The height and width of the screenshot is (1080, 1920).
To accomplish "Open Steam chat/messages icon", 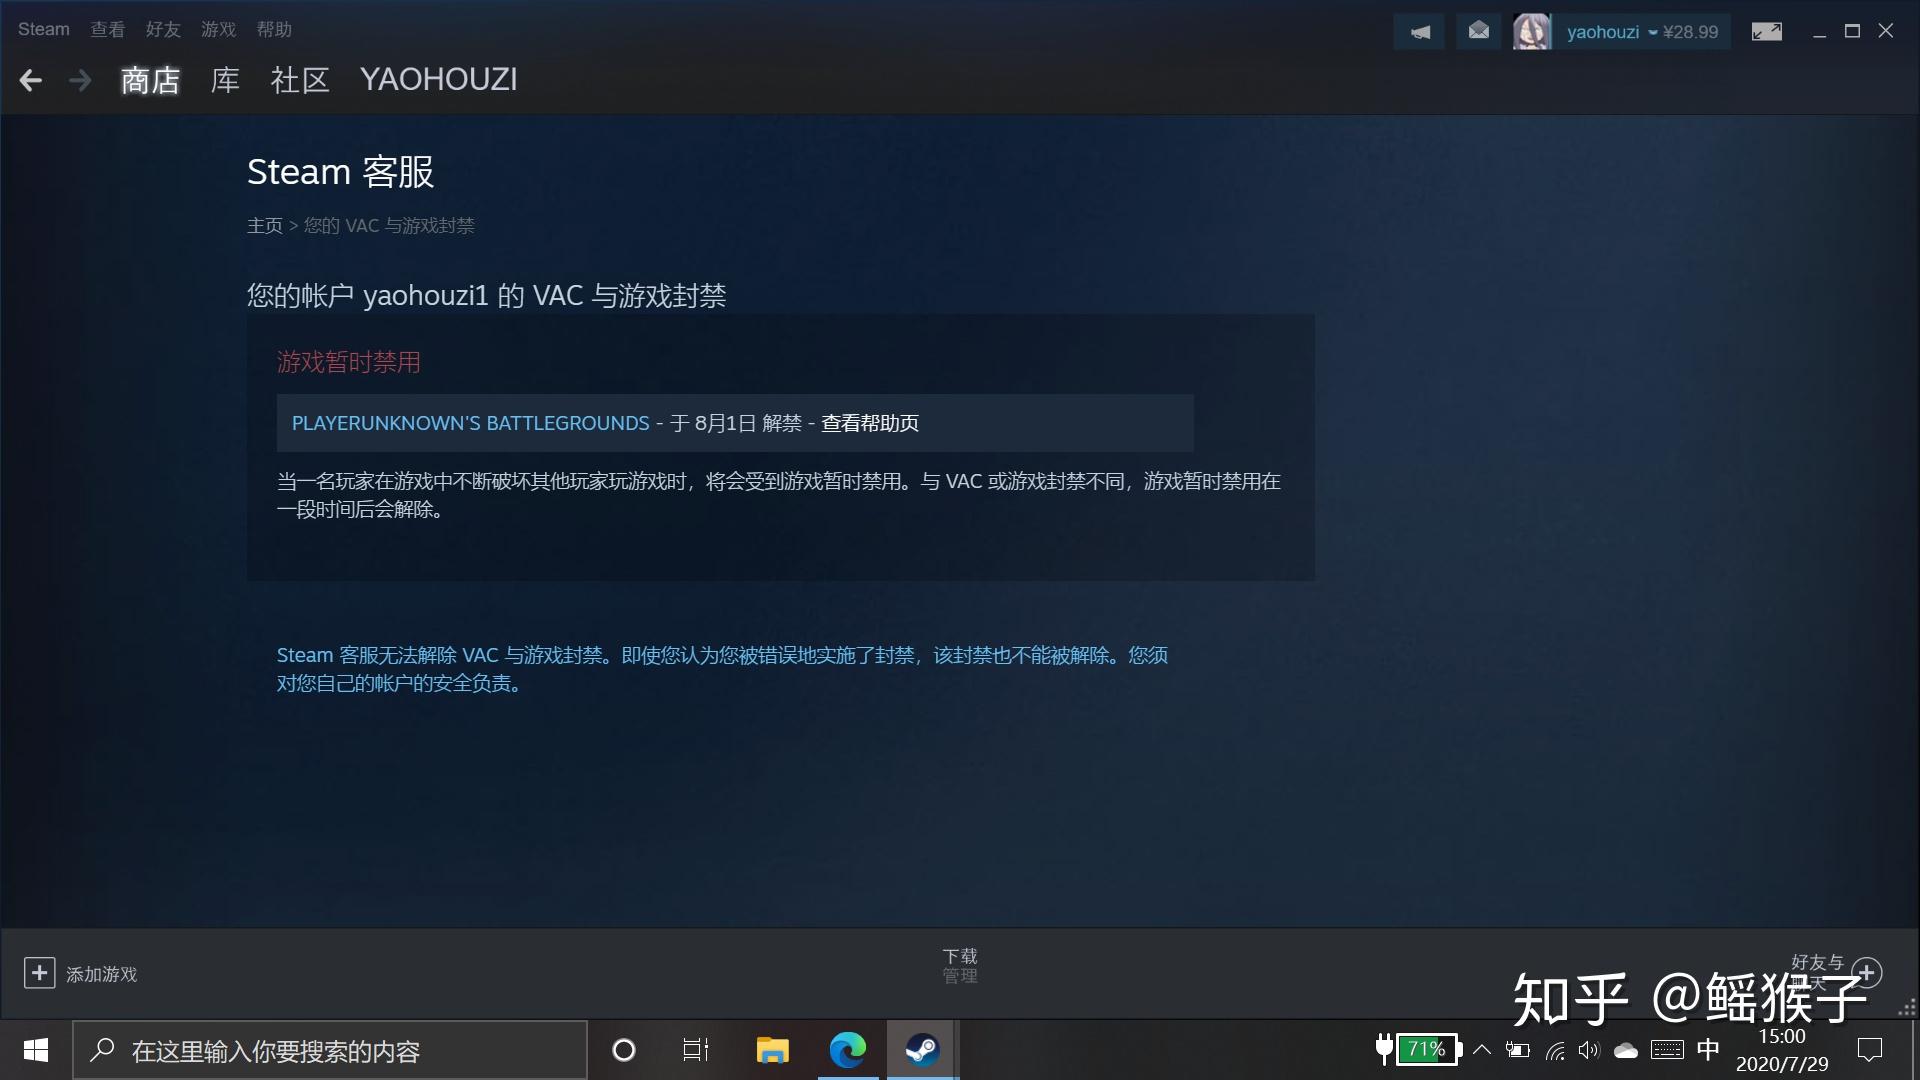I will (1477, 29).
